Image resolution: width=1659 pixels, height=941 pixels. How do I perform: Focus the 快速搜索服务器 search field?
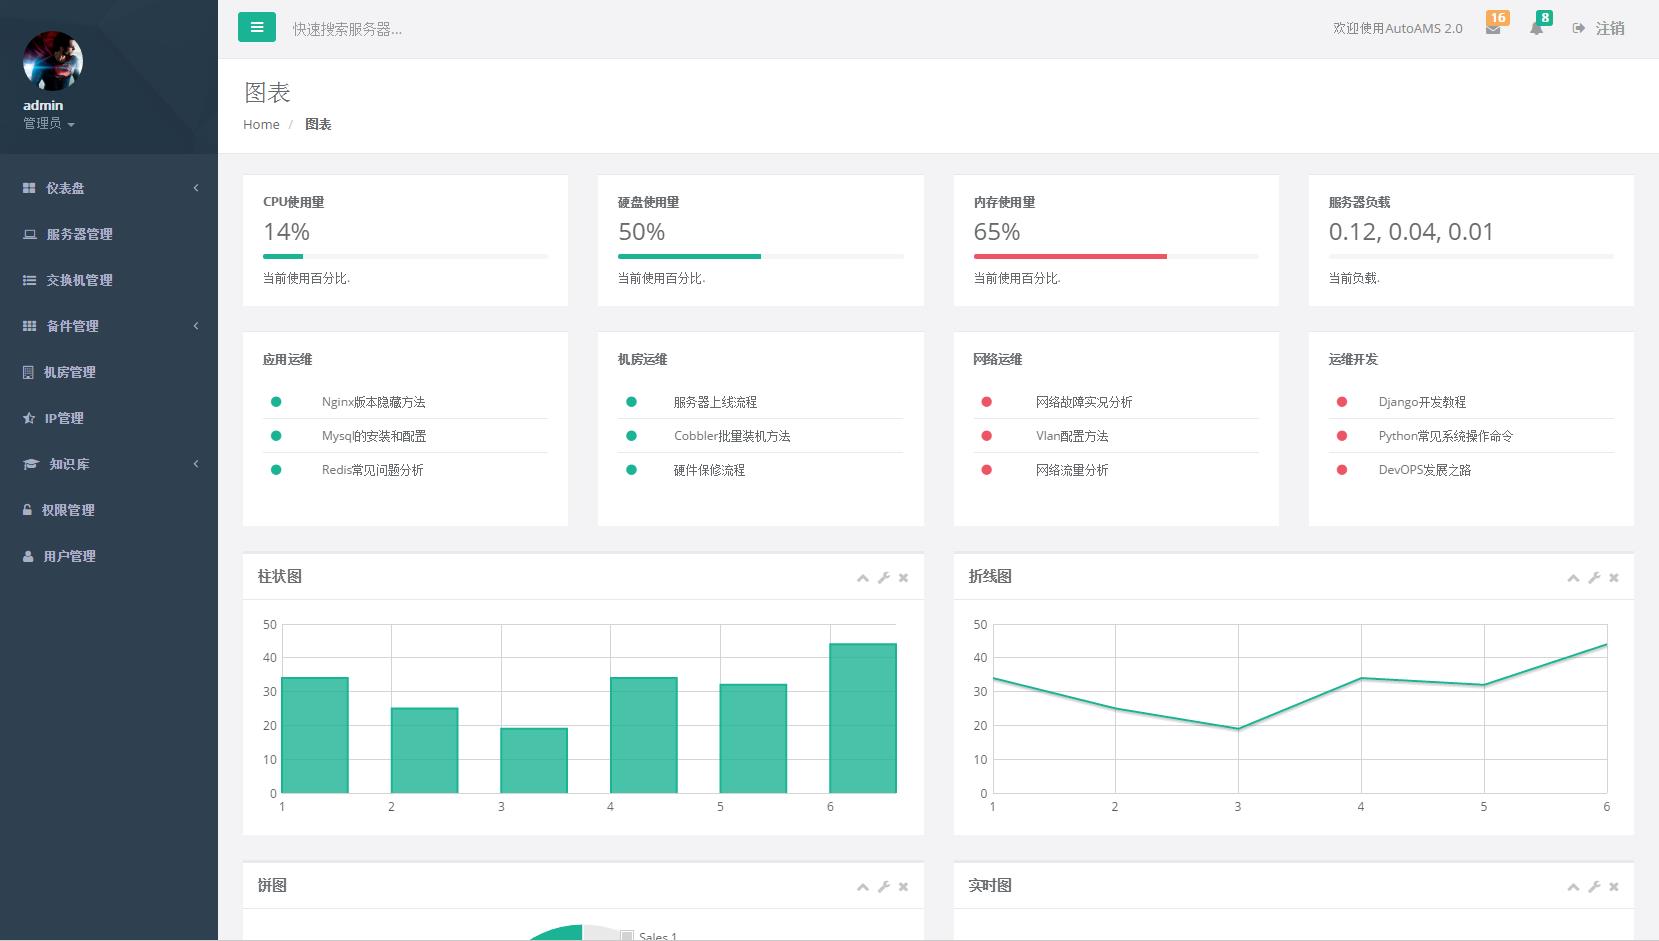pyautogui.click(x=347, y=29)
